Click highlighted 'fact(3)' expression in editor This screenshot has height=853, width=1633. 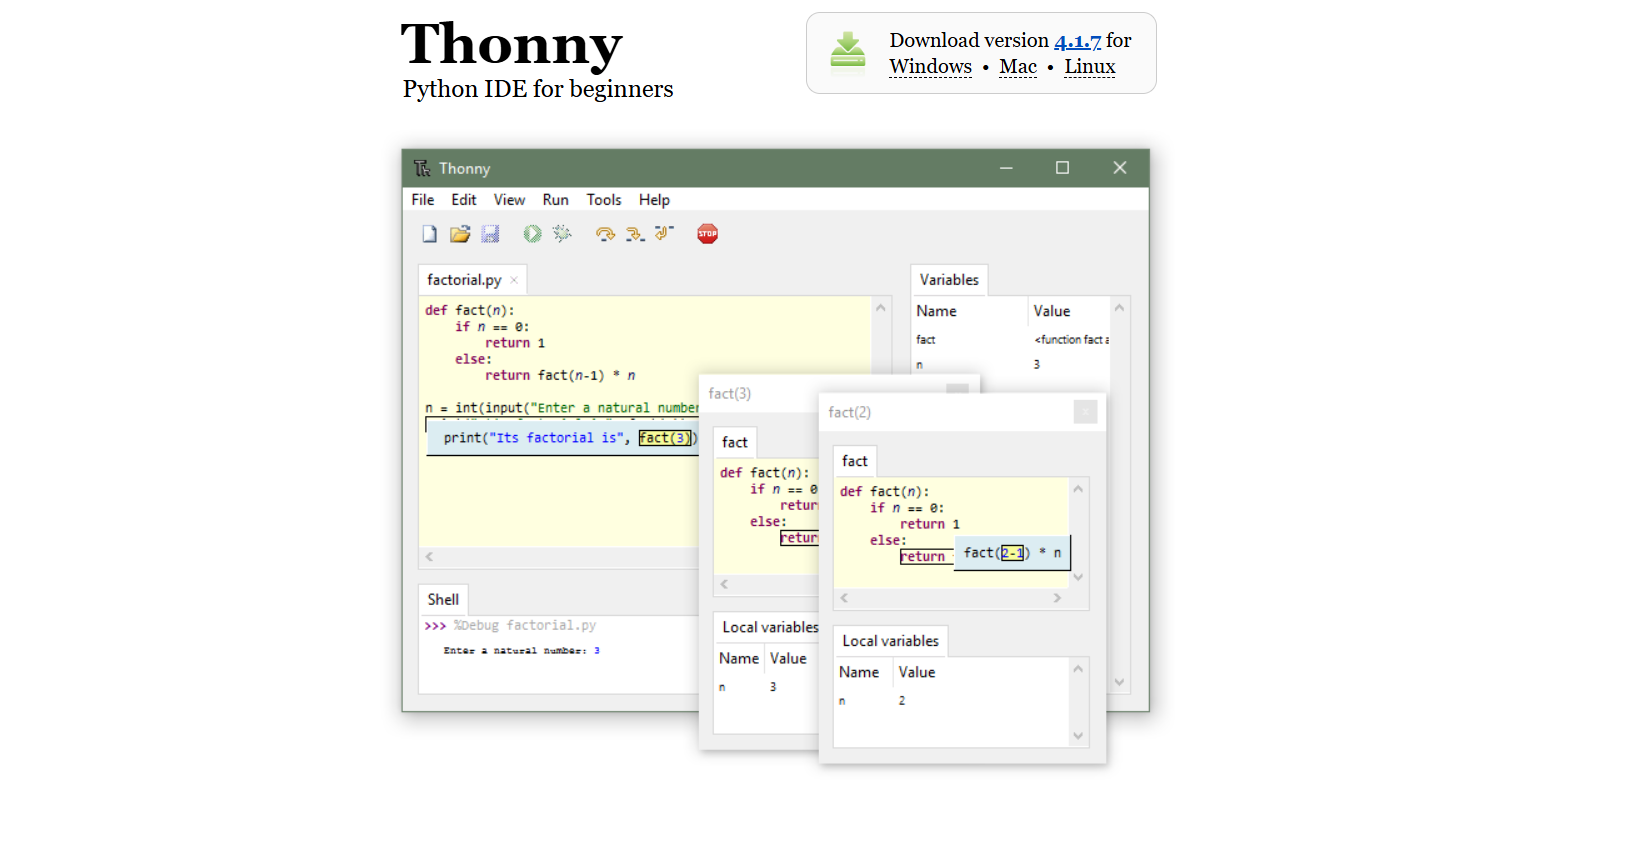[x=665, y=438]
